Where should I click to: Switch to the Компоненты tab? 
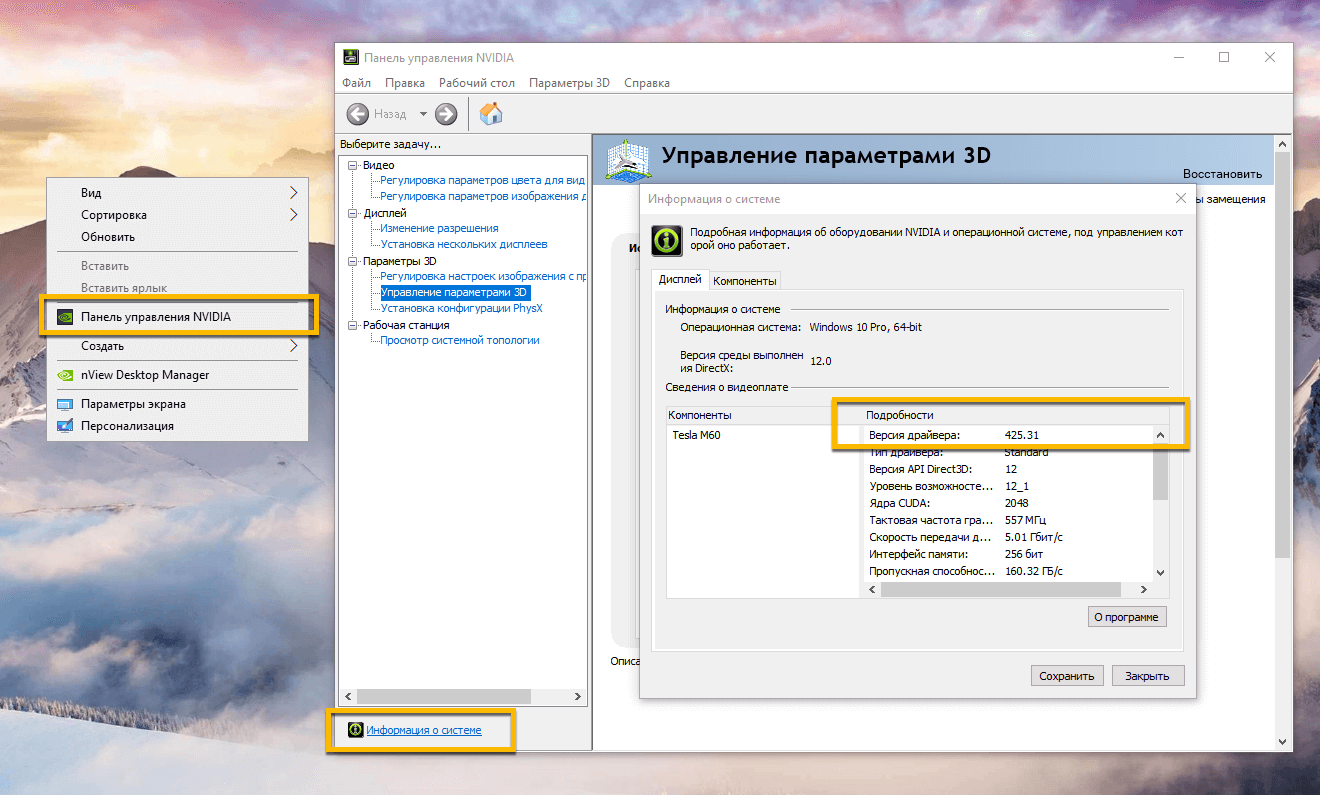744,280
